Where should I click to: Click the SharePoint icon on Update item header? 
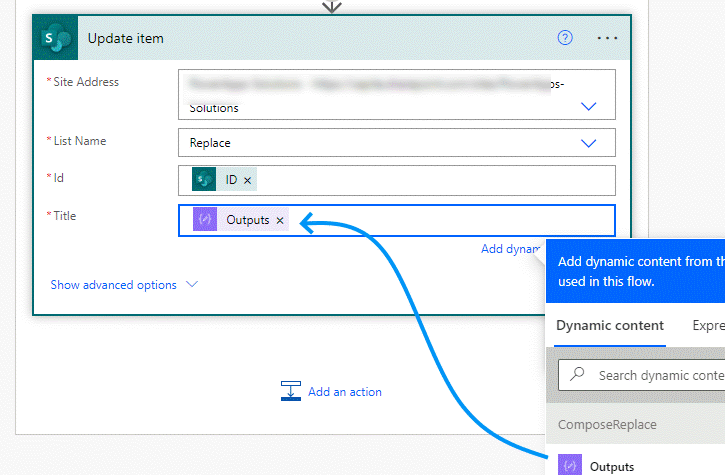(55, 38)
